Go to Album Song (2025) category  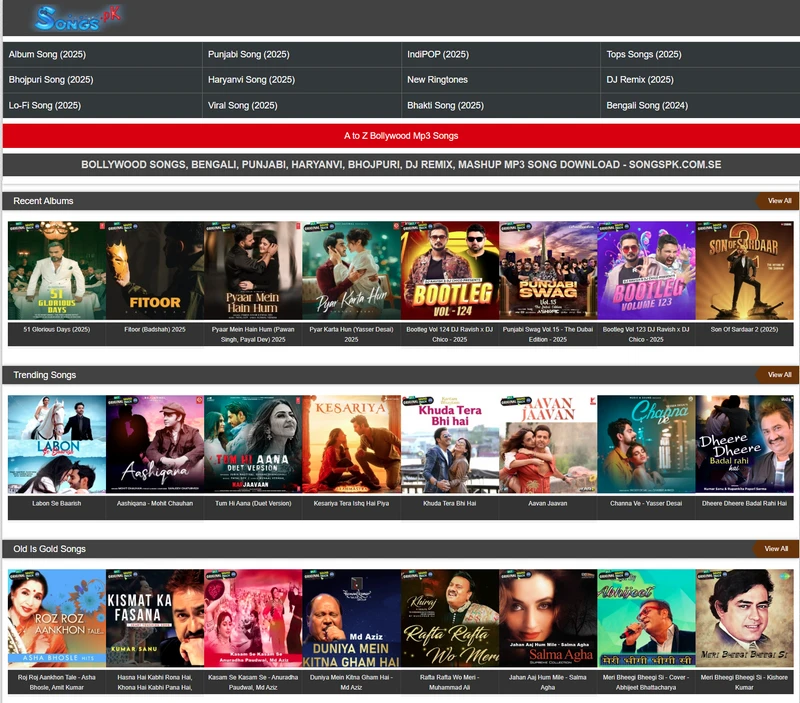pos(48,54)
